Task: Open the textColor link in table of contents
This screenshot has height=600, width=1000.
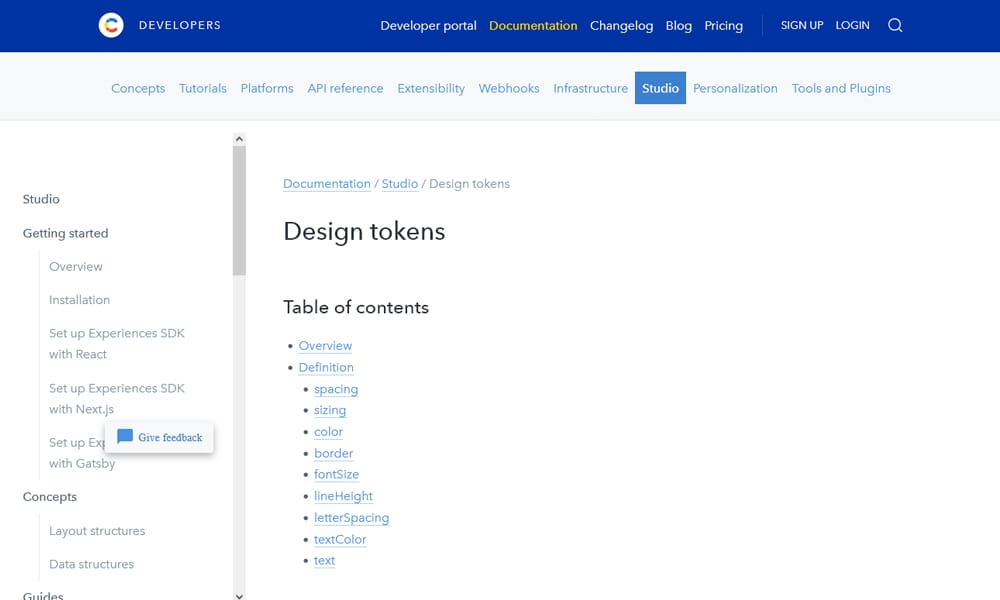Action: click(x=340, y=539)
